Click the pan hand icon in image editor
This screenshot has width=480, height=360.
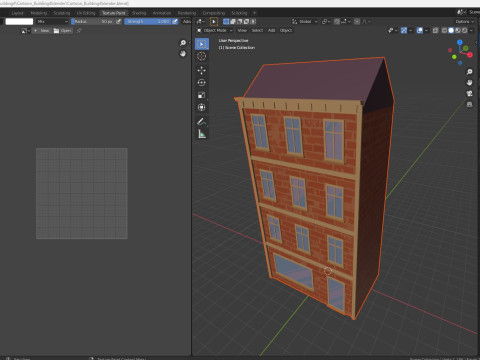click(183, 53)
